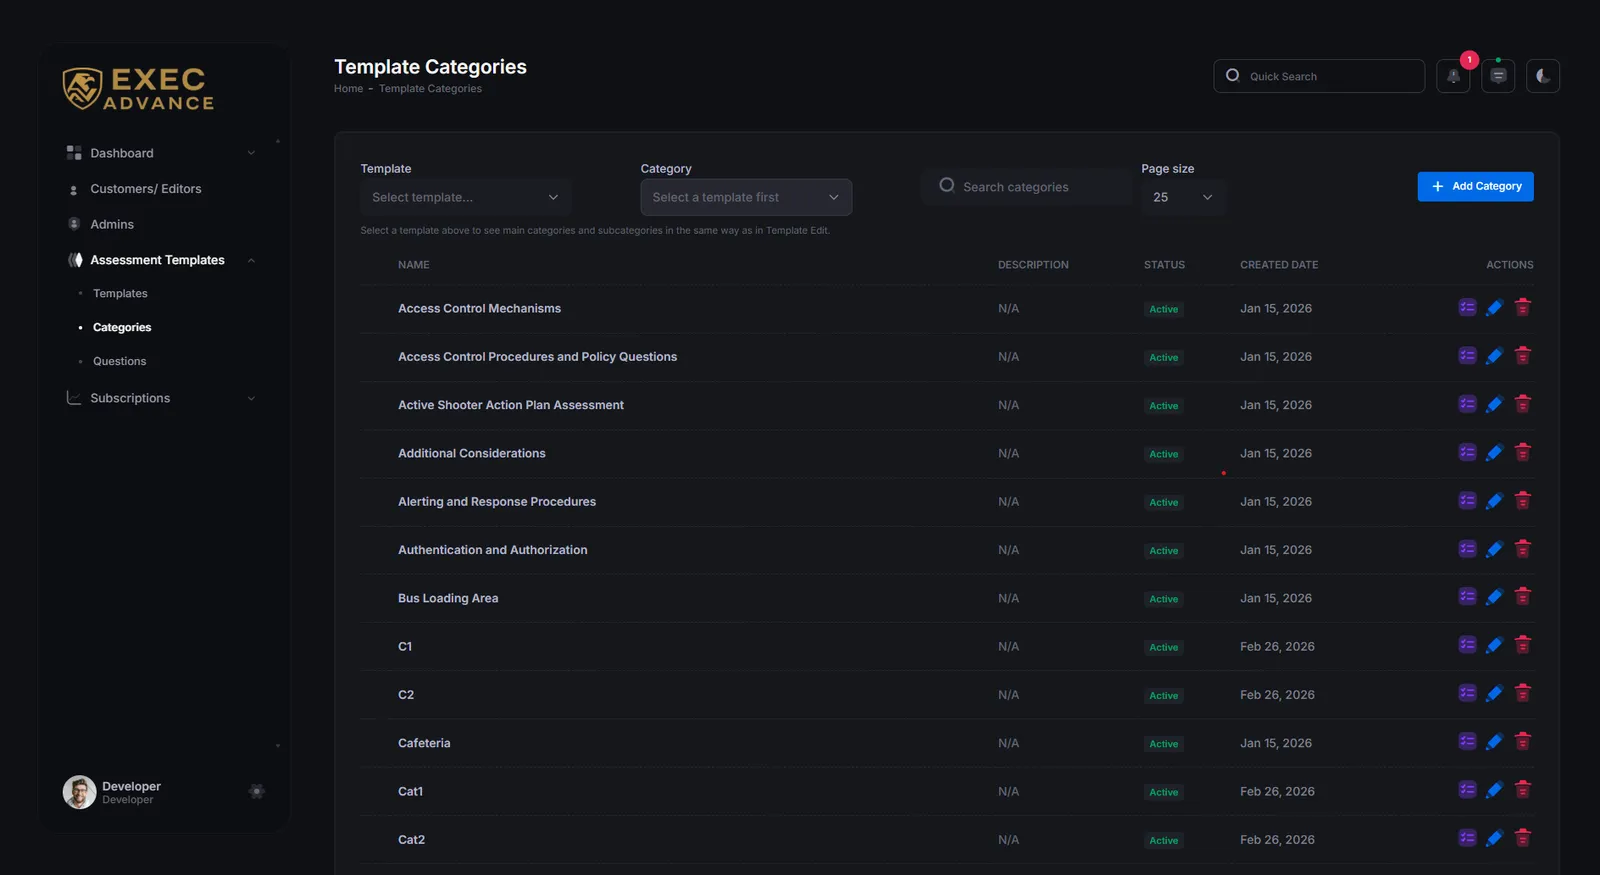Viewport: 1600px width, 875px height.
Task: Select Templates under Assessment Templates
Action: pos(120,294)
